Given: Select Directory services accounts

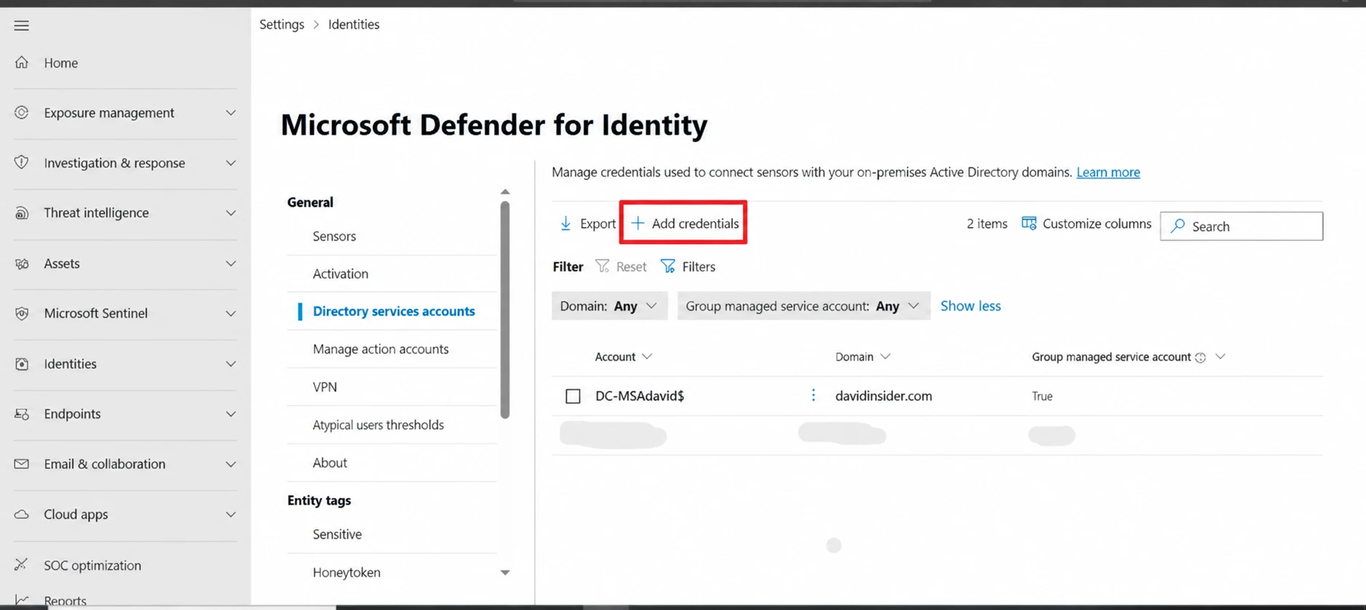Looking at the screenshot, I should (x=394, y=311).
